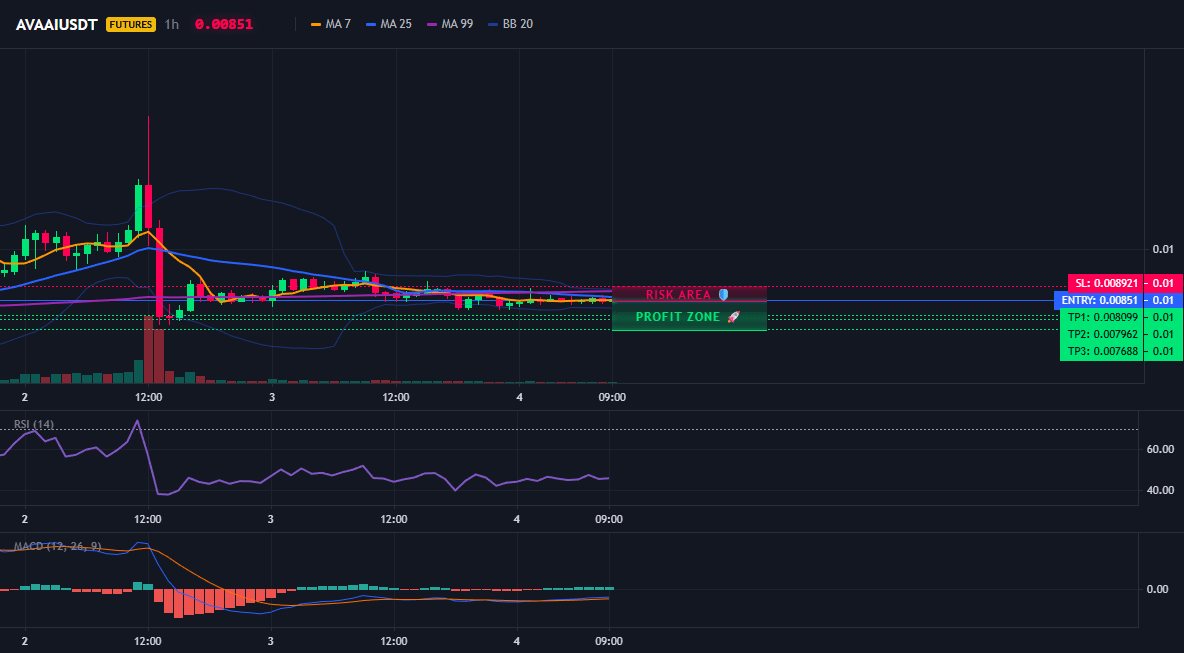Click the SL: 0.008921 stop-loss tag
1184x653 pixels.
click(1106, 283)
